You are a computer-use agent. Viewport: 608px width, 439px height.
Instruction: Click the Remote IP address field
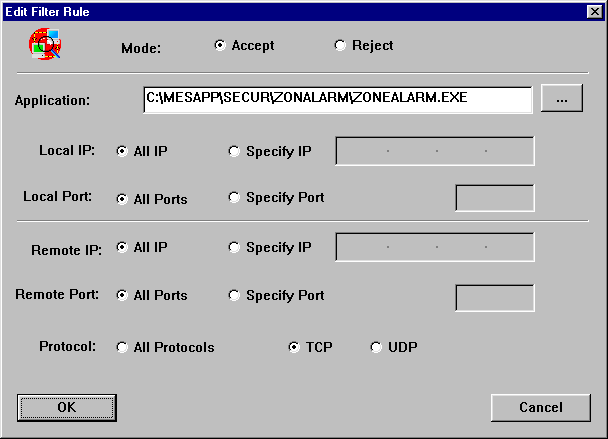435,247
